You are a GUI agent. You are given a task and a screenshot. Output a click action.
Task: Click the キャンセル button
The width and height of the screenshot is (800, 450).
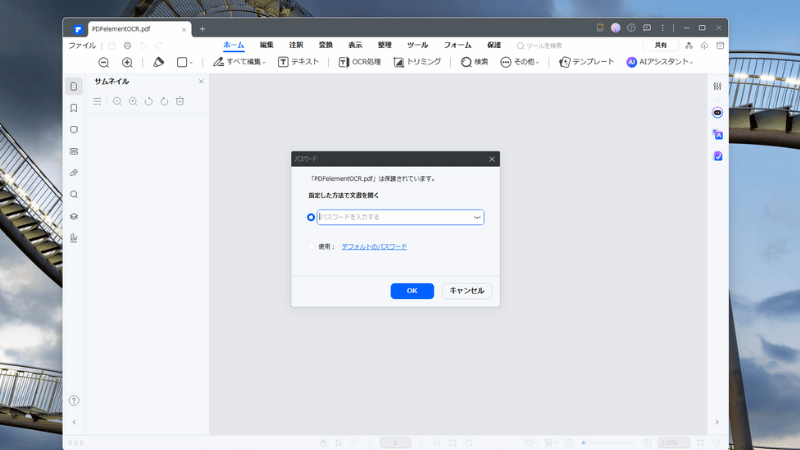click(467, 291)
